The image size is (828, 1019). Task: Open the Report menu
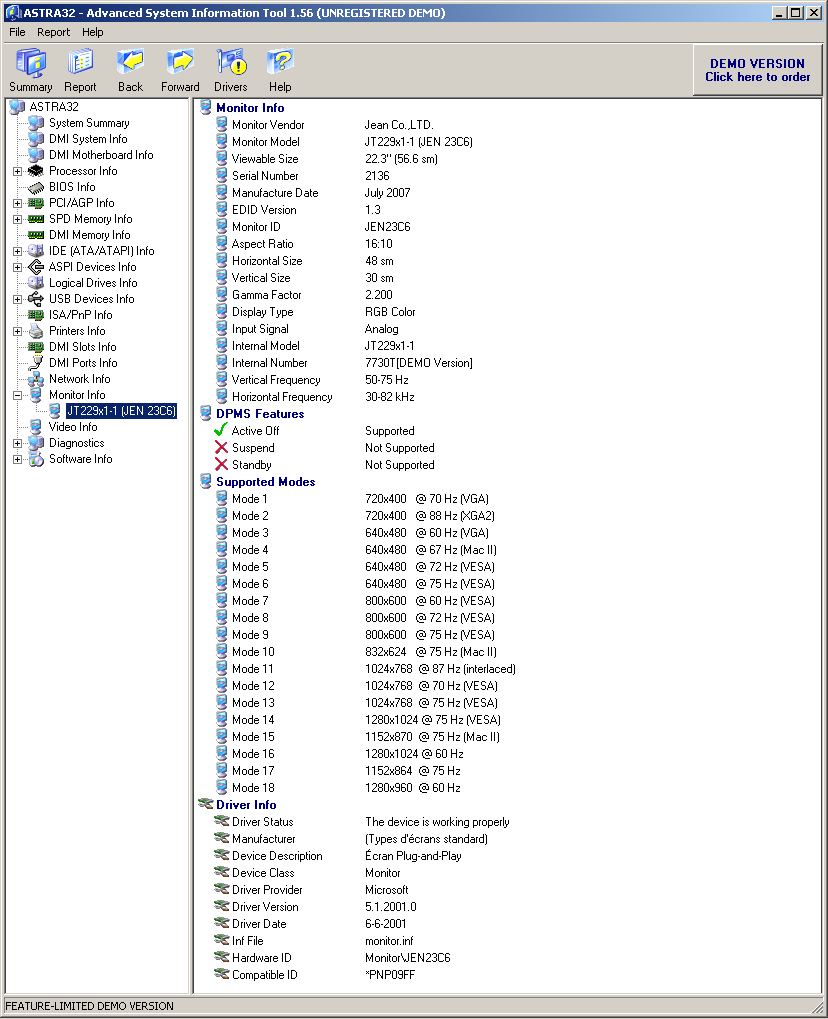(53, 32)
